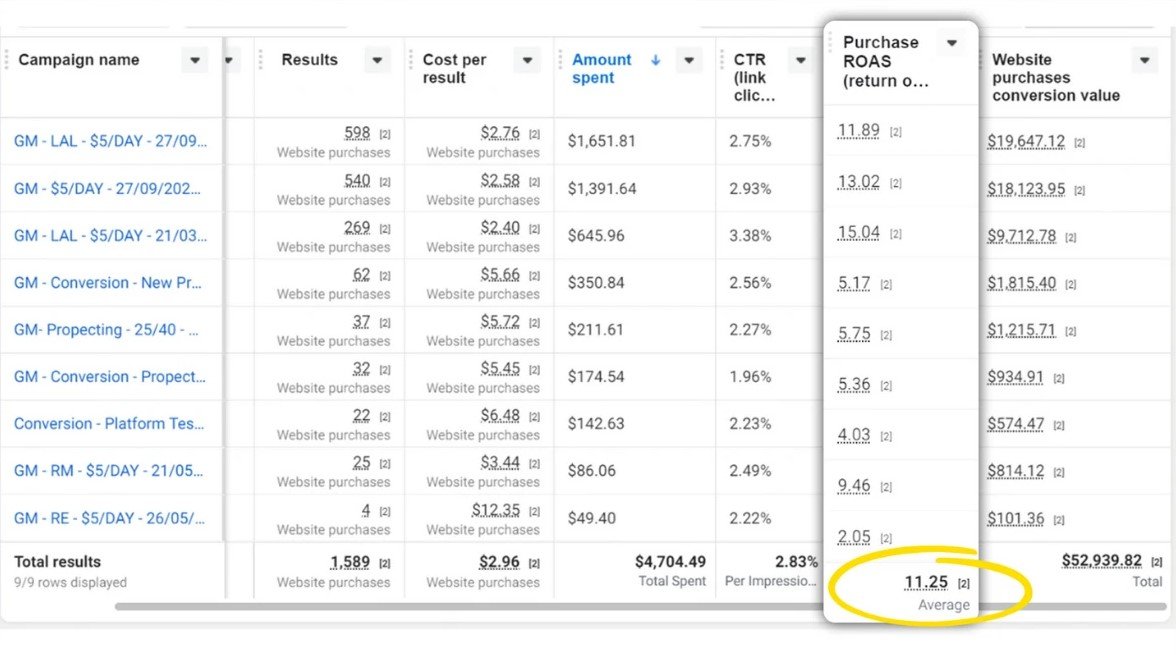Screen dimensions: 1176x655
Task: Click the Amount spent sort arrow icon
Action: (x=656, y=60)
